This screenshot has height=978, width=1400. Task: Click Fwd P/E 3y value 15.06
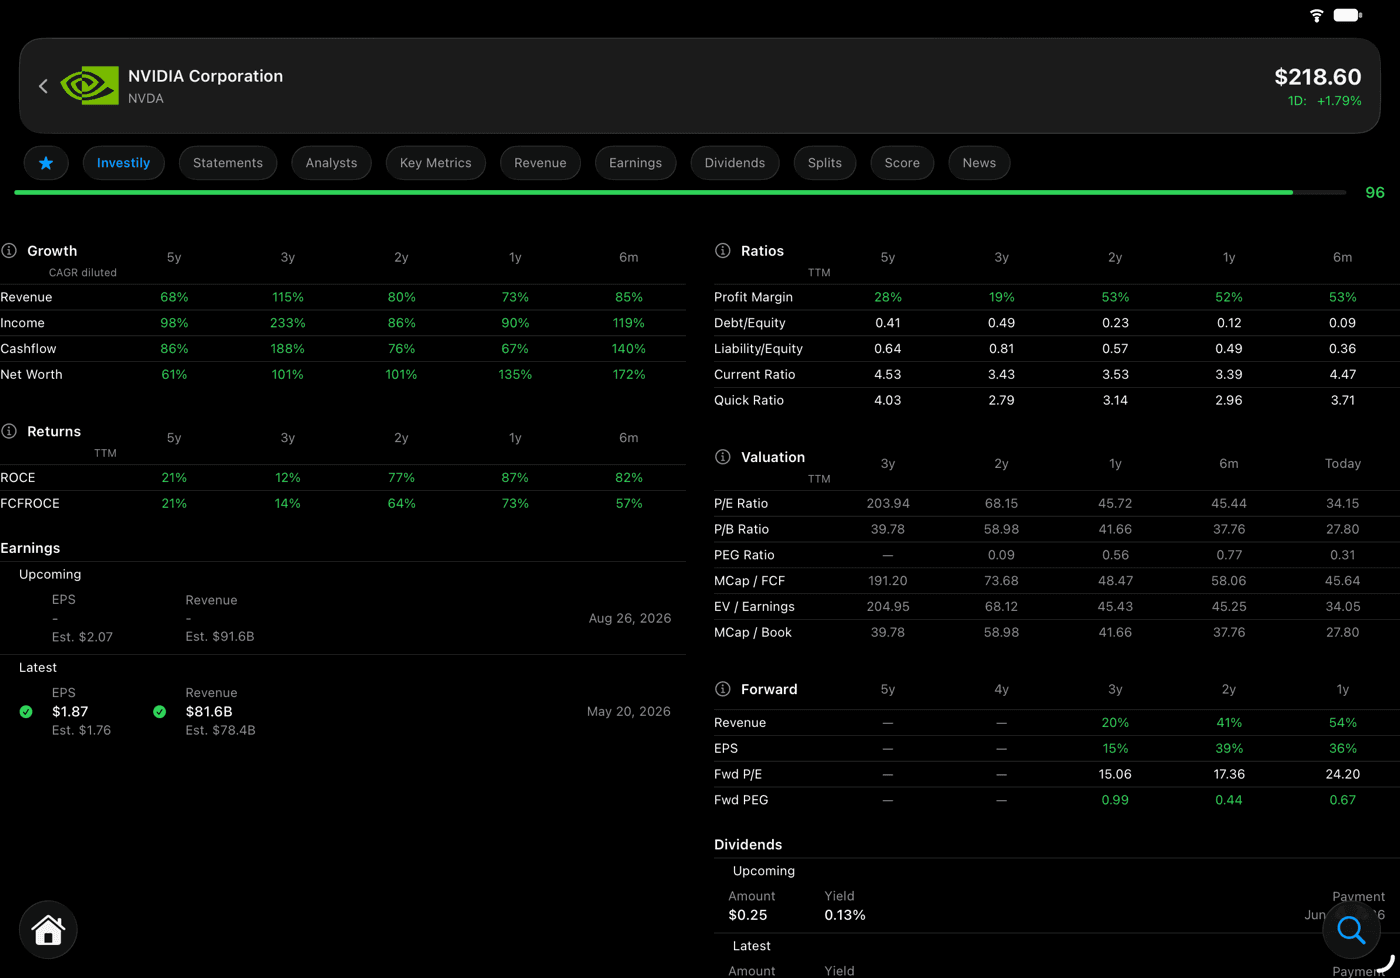click(1115, 775)
